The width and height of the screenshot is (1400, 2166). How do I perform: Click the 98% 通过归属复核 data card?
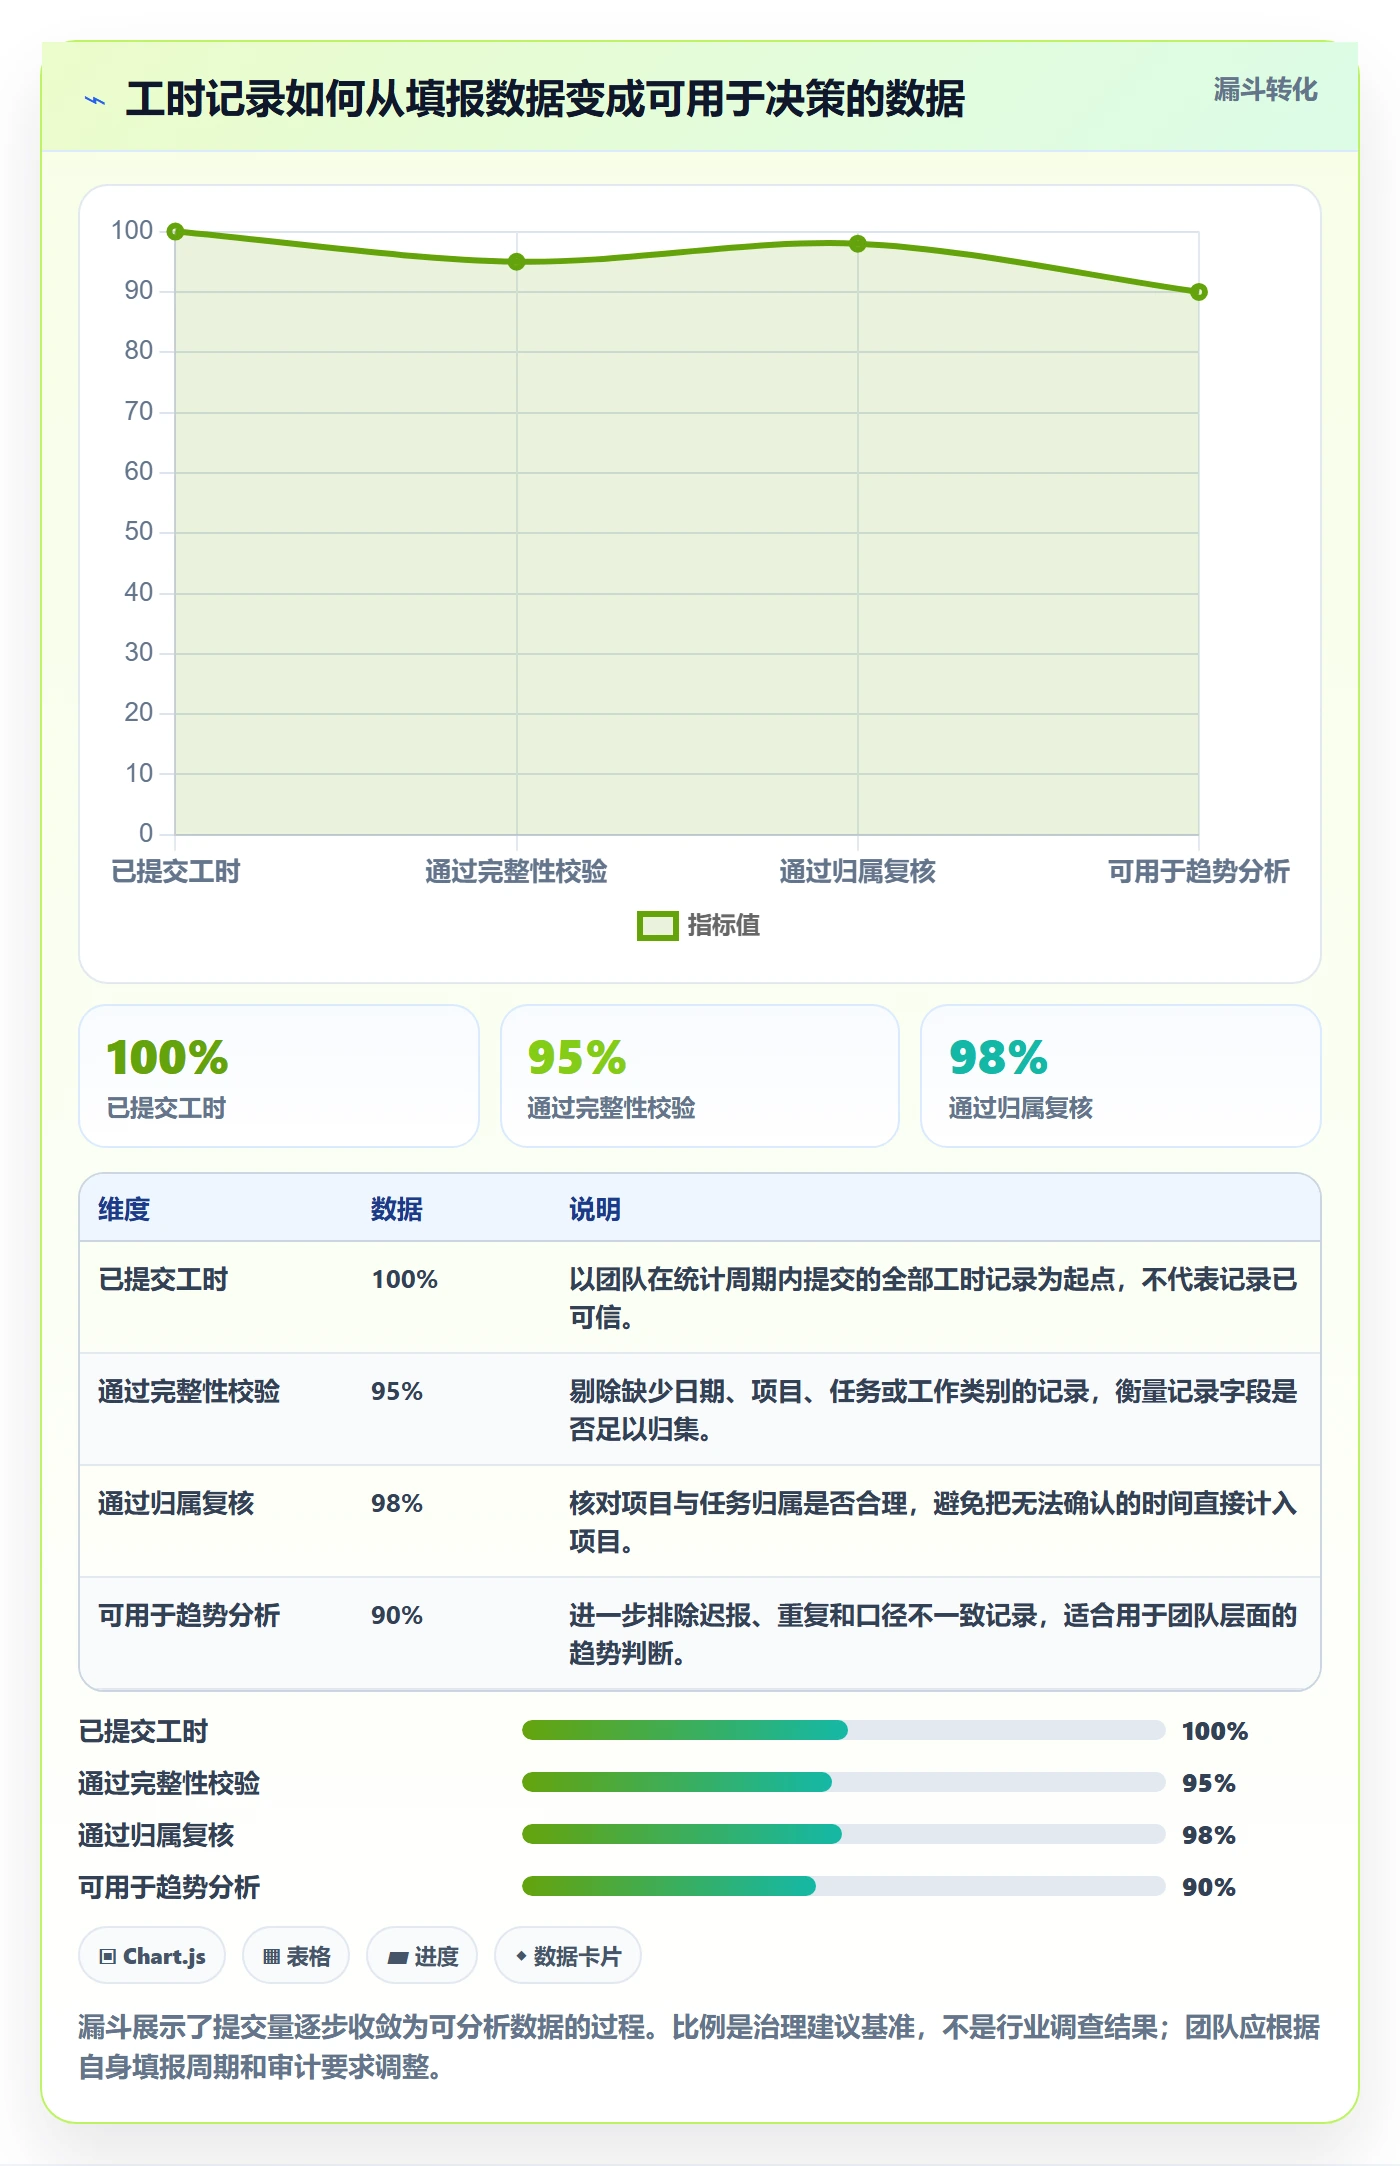(1121, 1076)
